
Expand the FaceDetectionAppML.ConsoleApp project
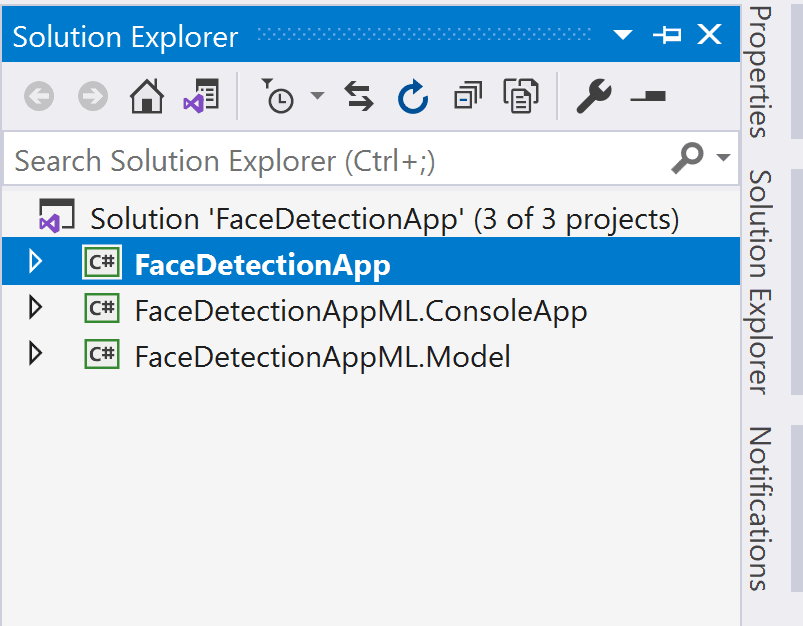click(x=36, y=308)
